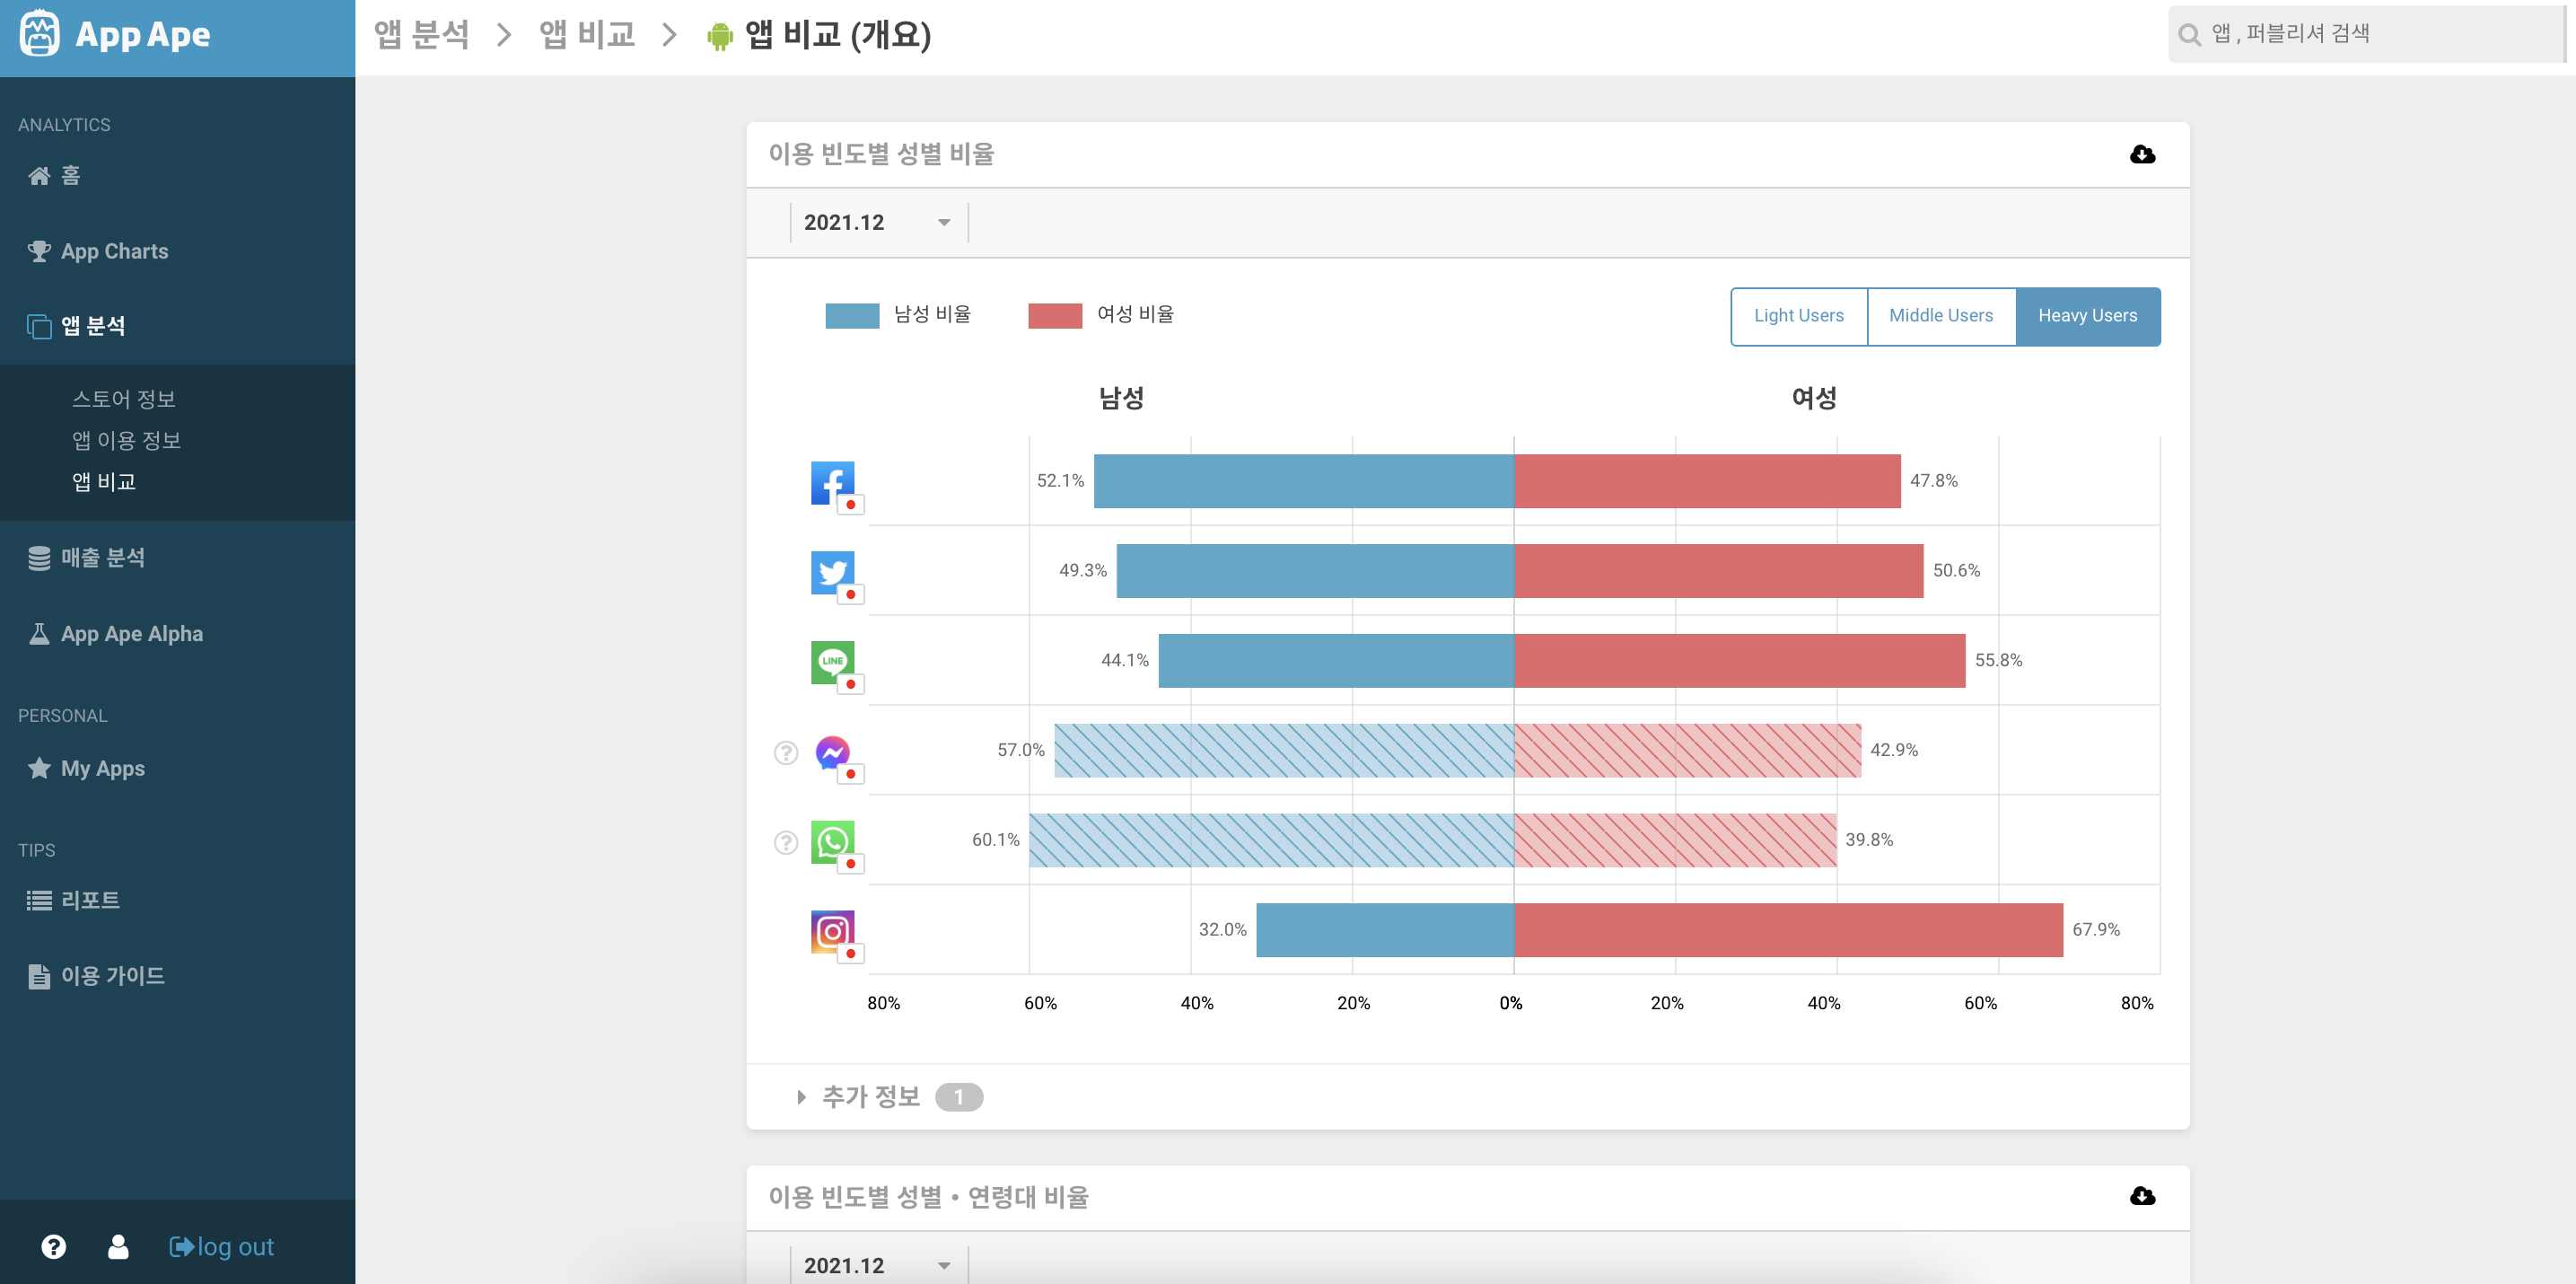Click the Facebook app icon
Screen dimensions: 2576x1284
833,483
